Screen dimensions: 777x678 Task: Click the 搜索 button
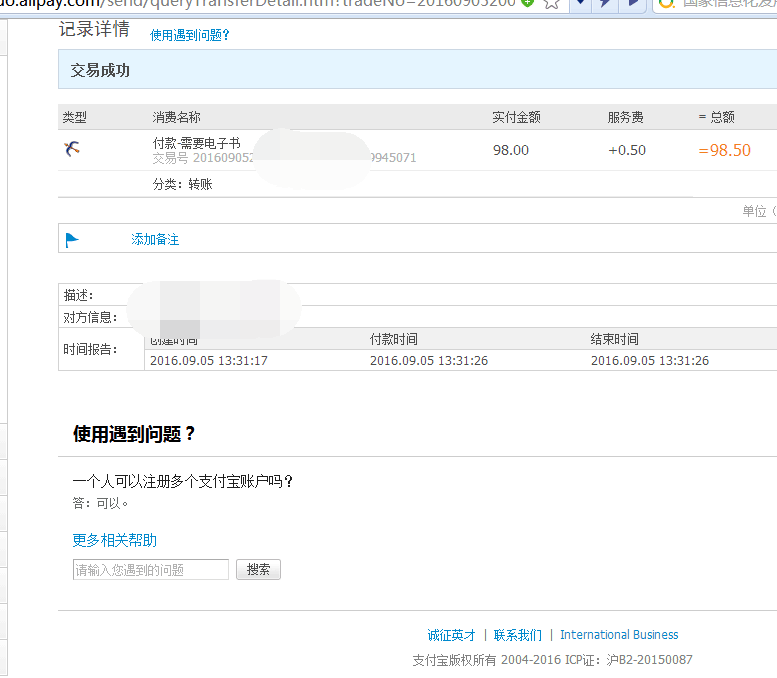(x=258, y=569)
